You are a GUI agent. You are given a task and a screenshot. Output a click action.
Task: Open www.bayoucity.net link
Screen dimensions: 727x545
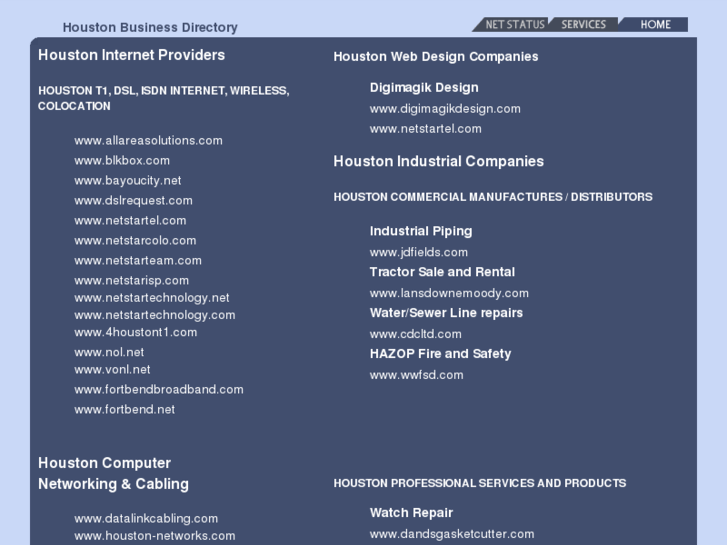128,180
